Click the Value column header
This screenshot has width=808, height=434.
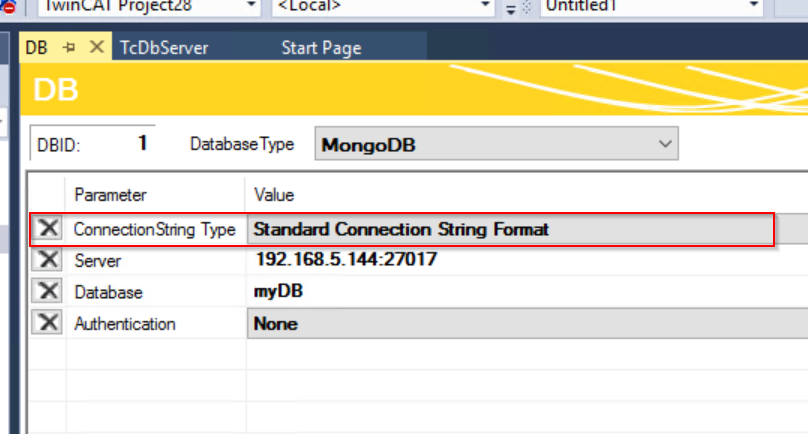click(x=274, y=195)
